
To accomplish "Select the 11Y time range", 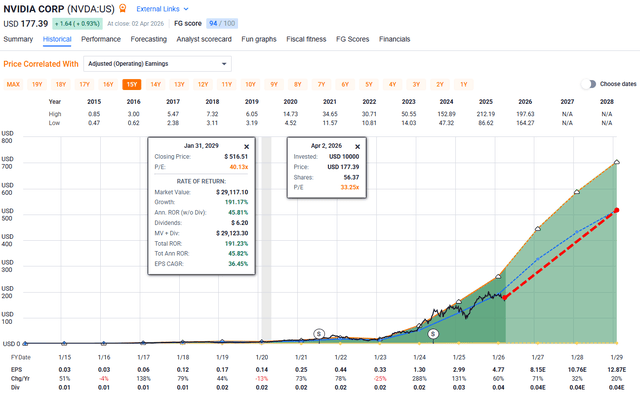I will 227,85.
